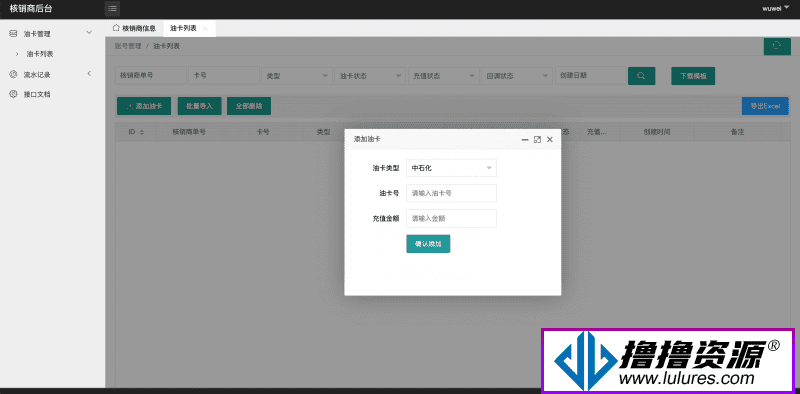Viewport: 800px width, 394px height.
Task: Click the home icon on 核销商信息 tab
Action: [x=116, y=28]
